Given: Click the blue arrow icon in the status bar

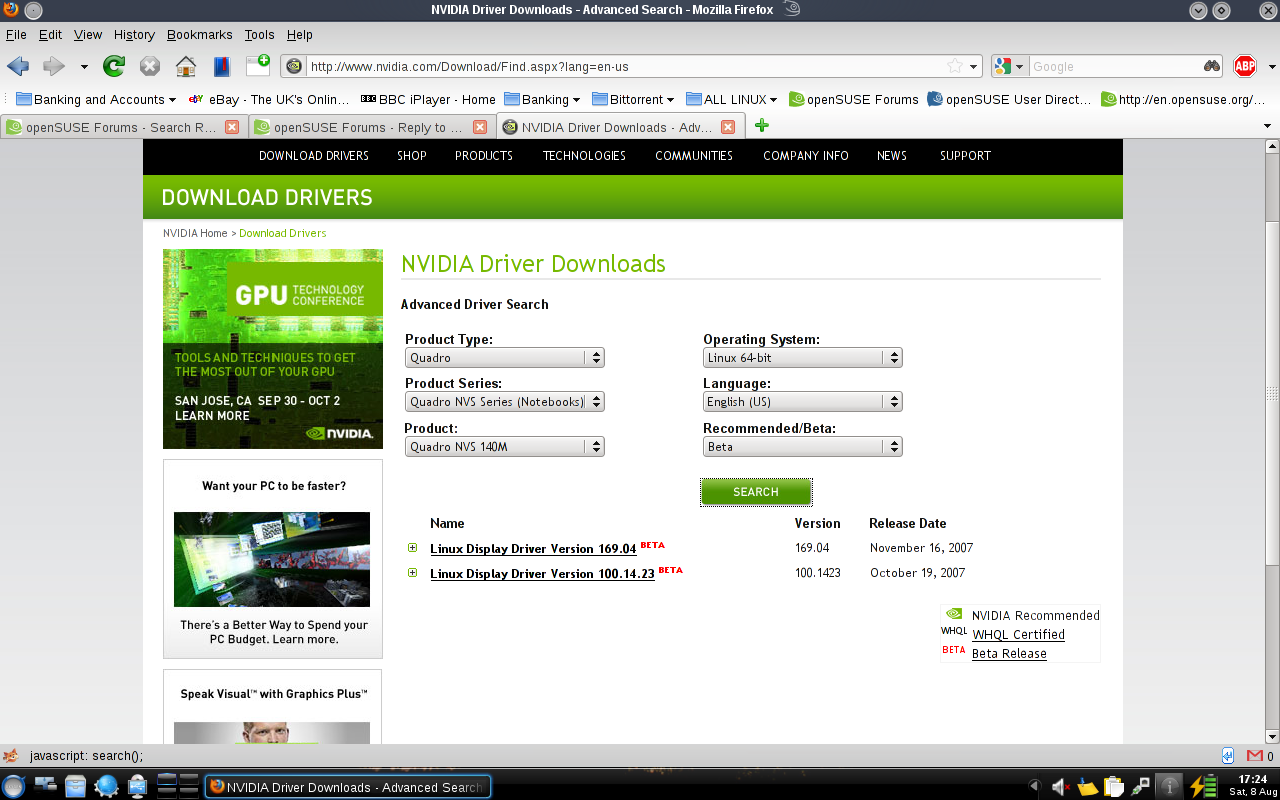Looking at the screenshot, I should pos(1228,756).
